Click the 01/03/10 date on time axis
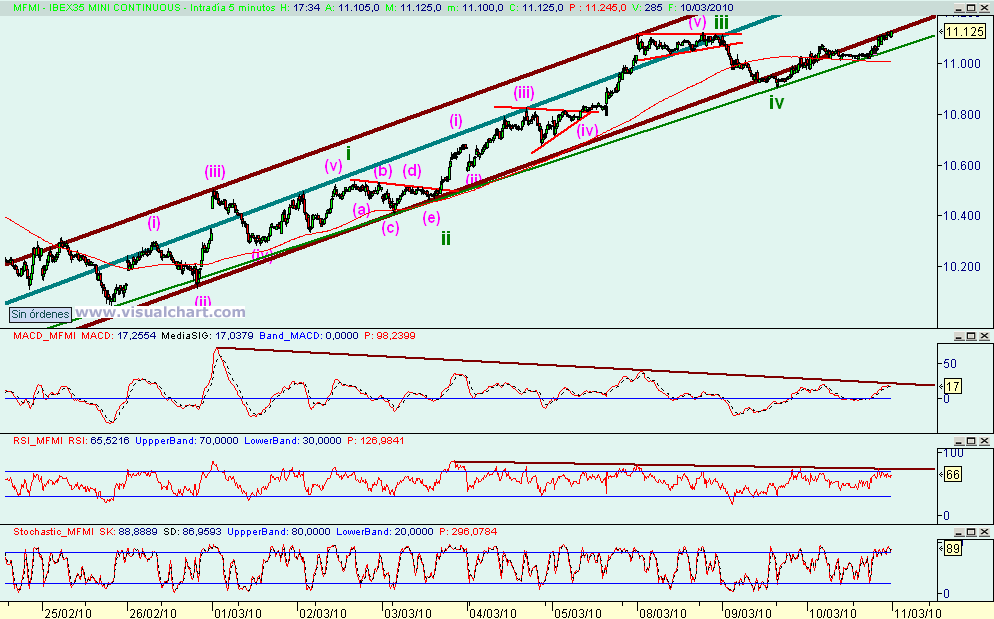Image resolution: width=994 pixels, height=619 pixels. (238, 613)
